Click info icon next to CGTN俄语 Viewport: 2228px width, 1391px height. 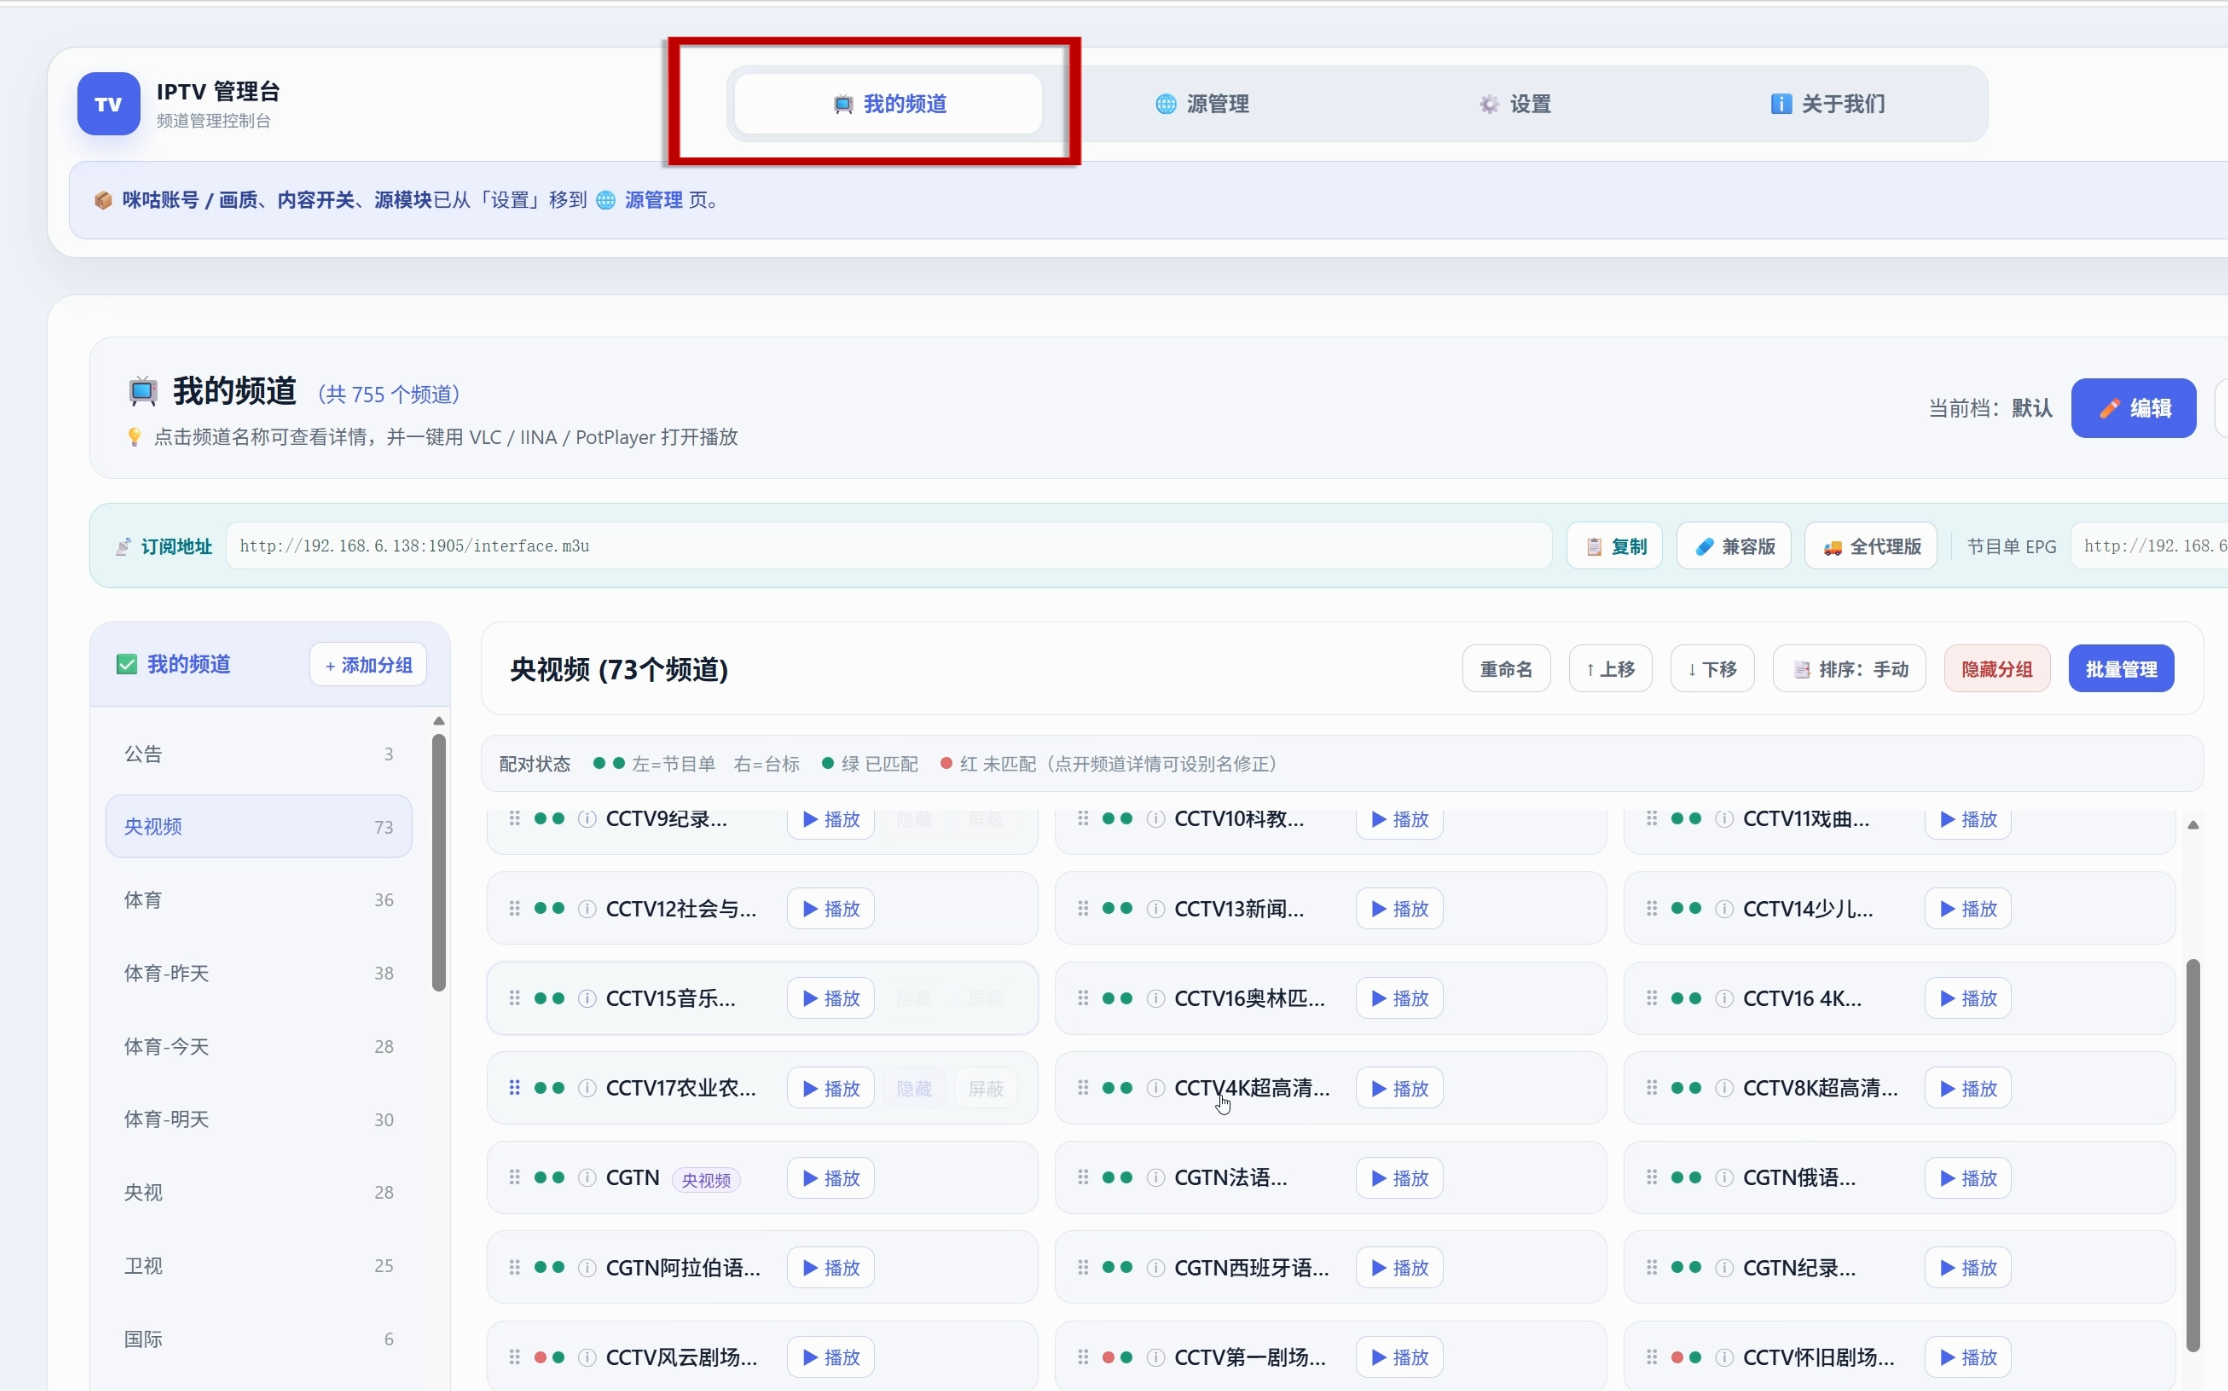coord(1725,1178)
